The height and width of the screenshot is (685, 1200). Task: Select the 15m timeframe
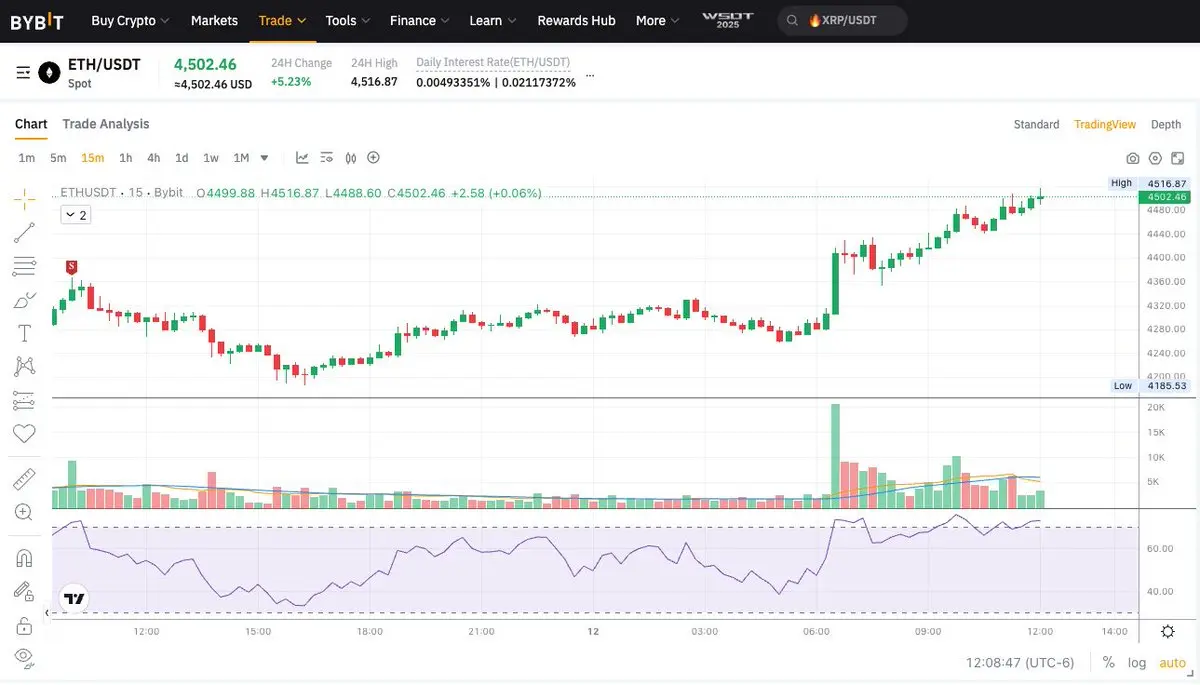coord(93,158)
